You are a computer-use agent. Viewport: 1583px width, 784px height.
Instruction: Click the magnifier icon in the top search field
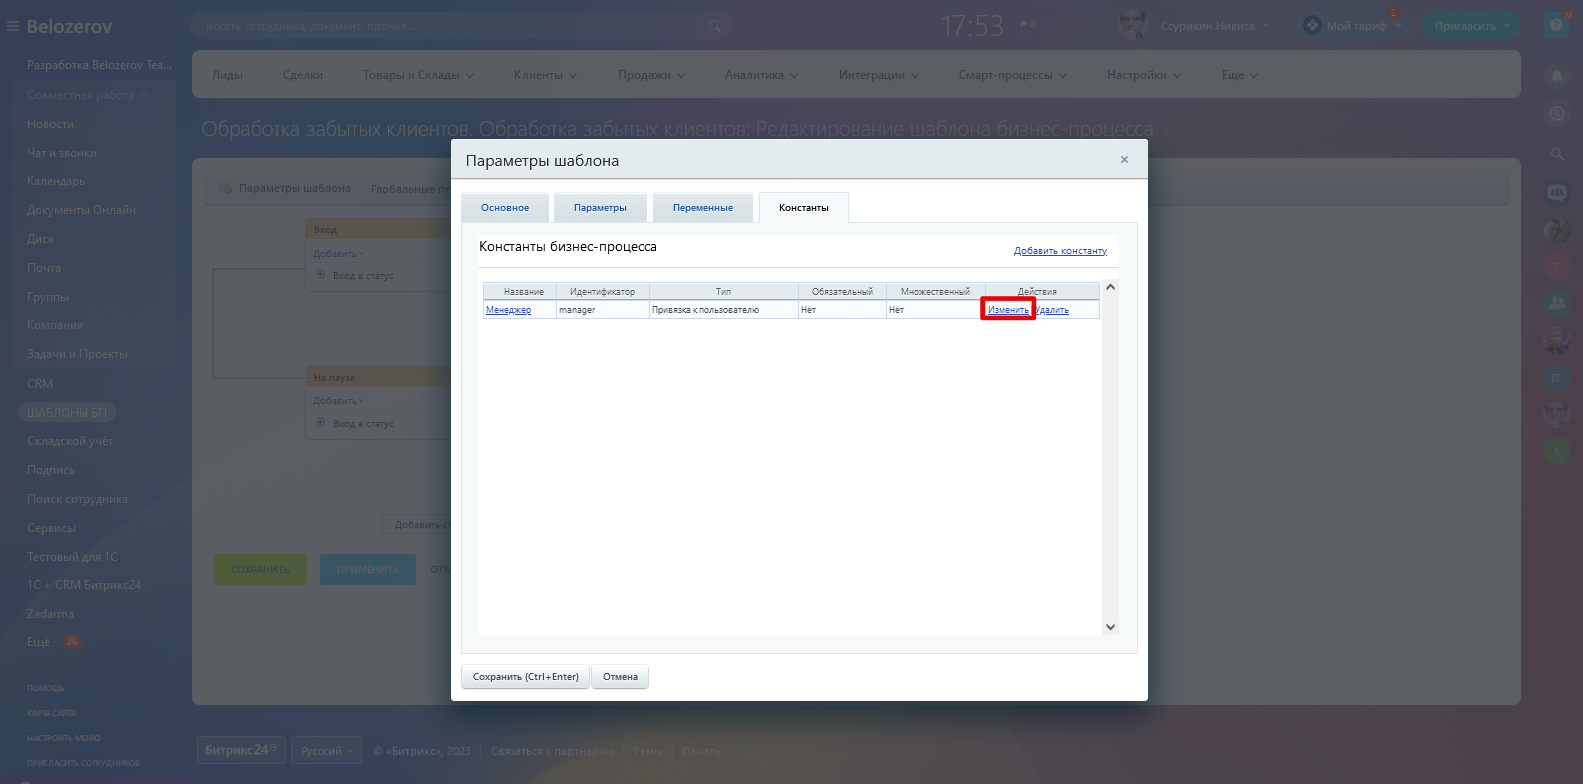point(714,26)
